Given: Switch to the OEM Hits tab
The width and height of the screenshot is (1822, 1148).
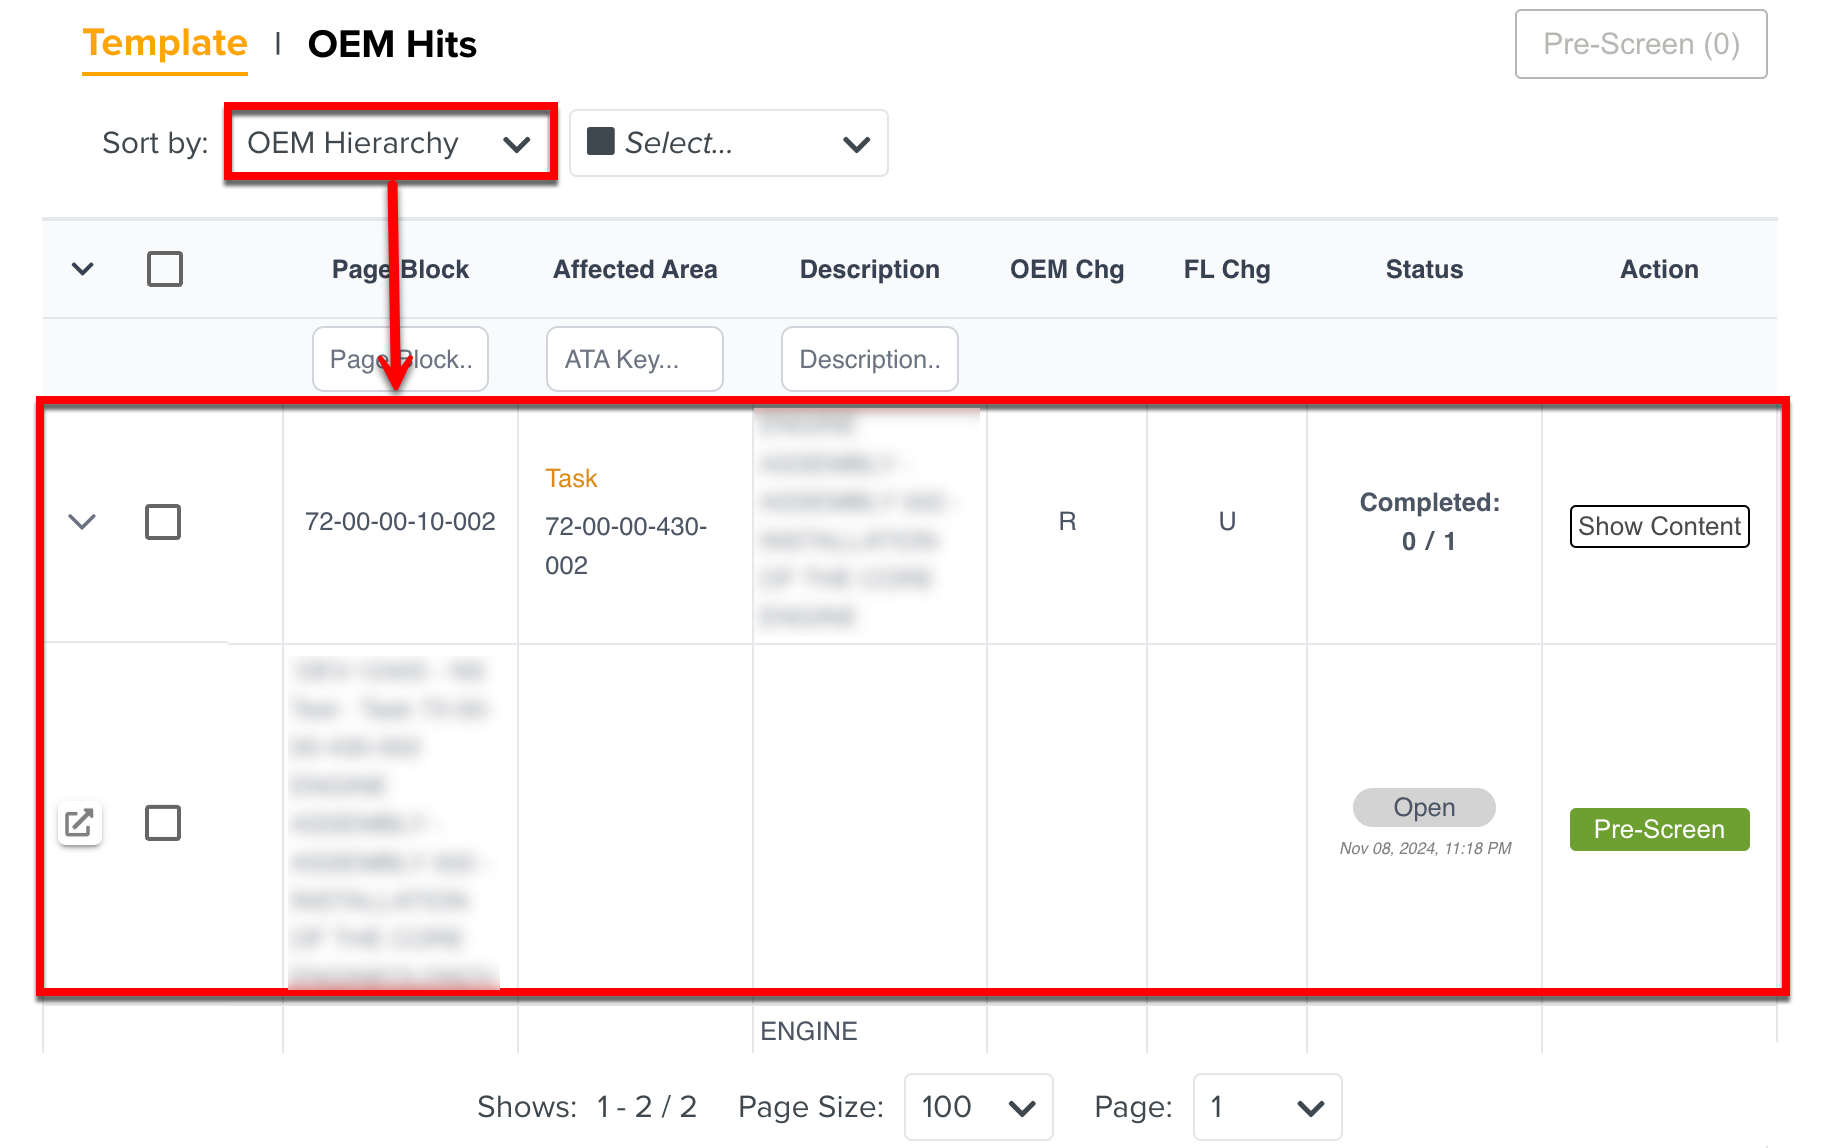Looking at the screenshot, I should coord(392,44).
